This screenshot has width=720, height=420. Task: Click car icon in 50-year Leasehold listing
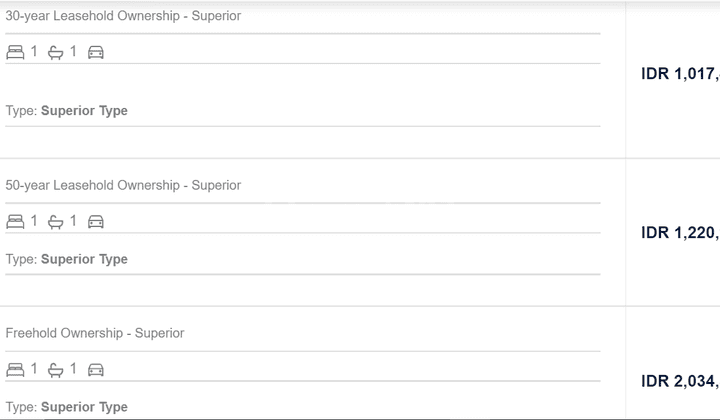tap(96, 222)
